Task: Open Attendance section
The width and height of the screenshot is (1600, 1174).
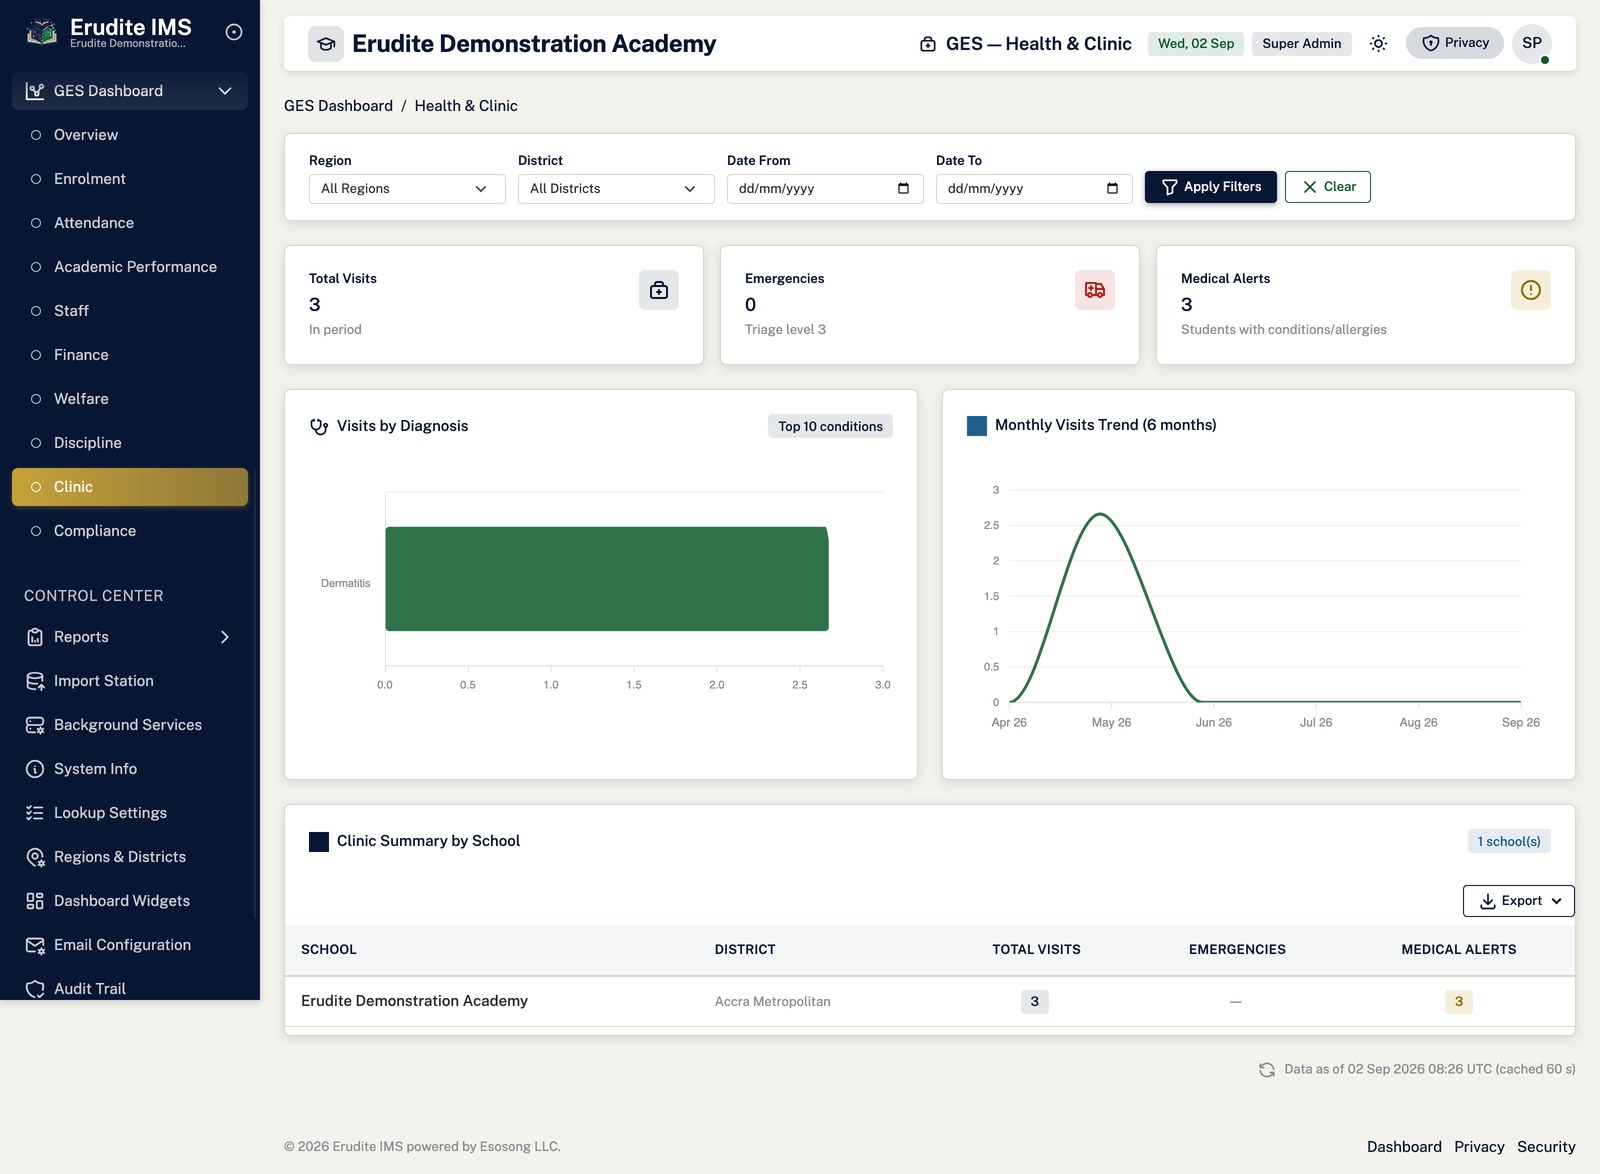Action: click(x=130, y=223)
